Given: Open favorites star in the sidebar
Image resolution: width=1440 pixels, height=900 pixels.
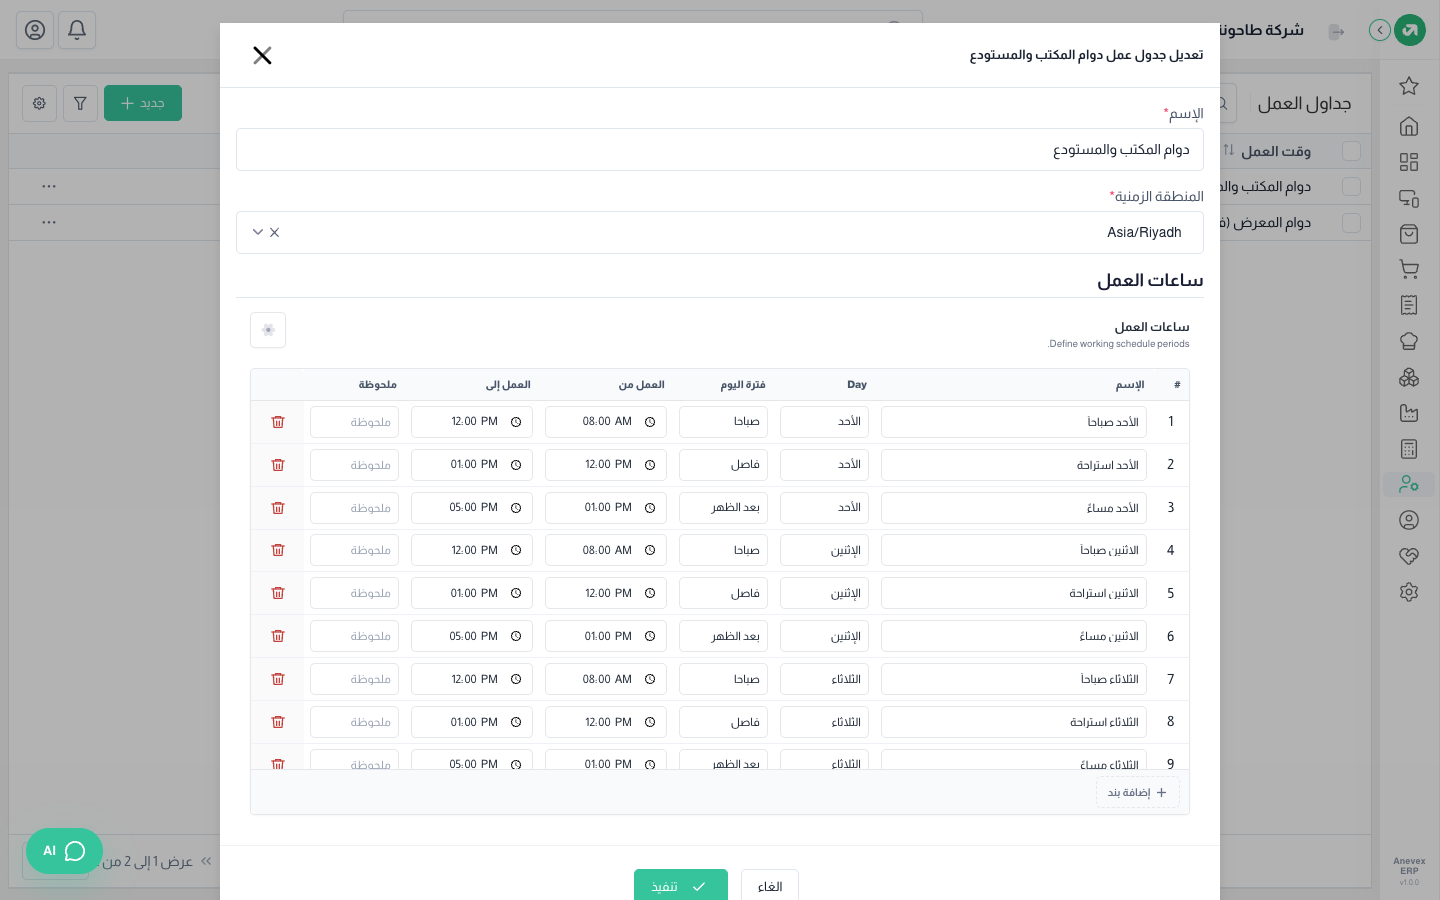Looking at the screenshot, I should point(1409,86).
